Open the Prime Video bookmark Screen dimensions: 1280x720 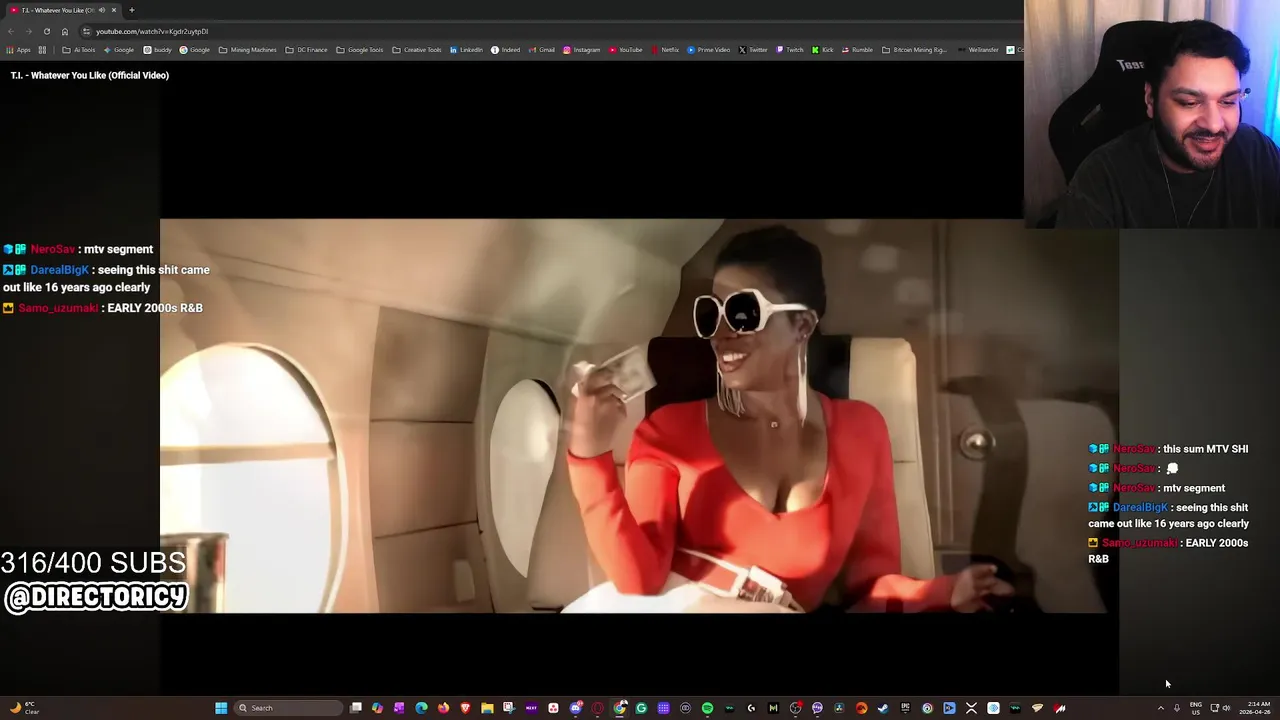pos(709,50)
